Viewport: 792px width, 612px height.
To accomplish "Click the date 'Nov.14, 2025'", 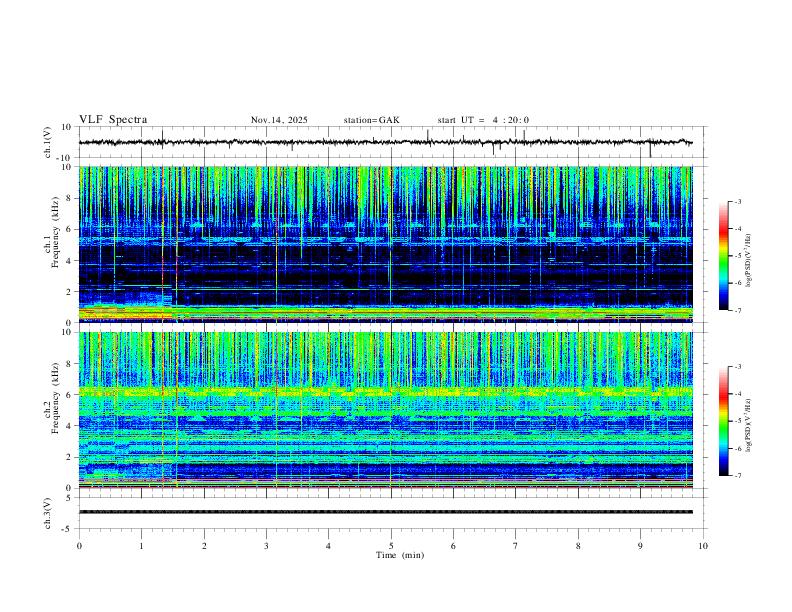I will coord(279,120).
